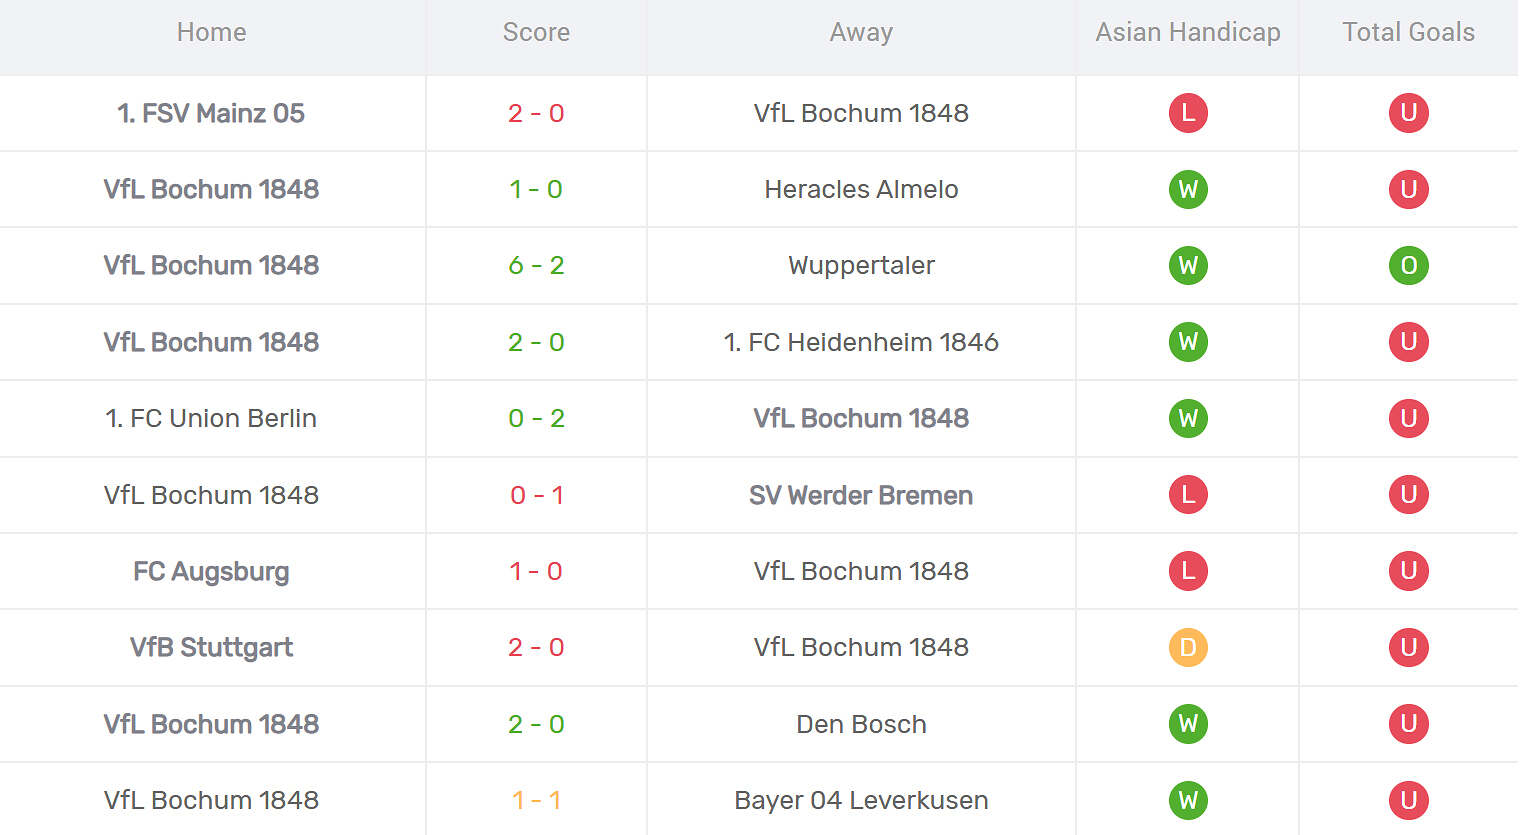This screenshot has height=835, width=1521.
Task: Click the W handicap badge in Bayer 04 Leverkusen row
Action: click(x=1188, y=800)
